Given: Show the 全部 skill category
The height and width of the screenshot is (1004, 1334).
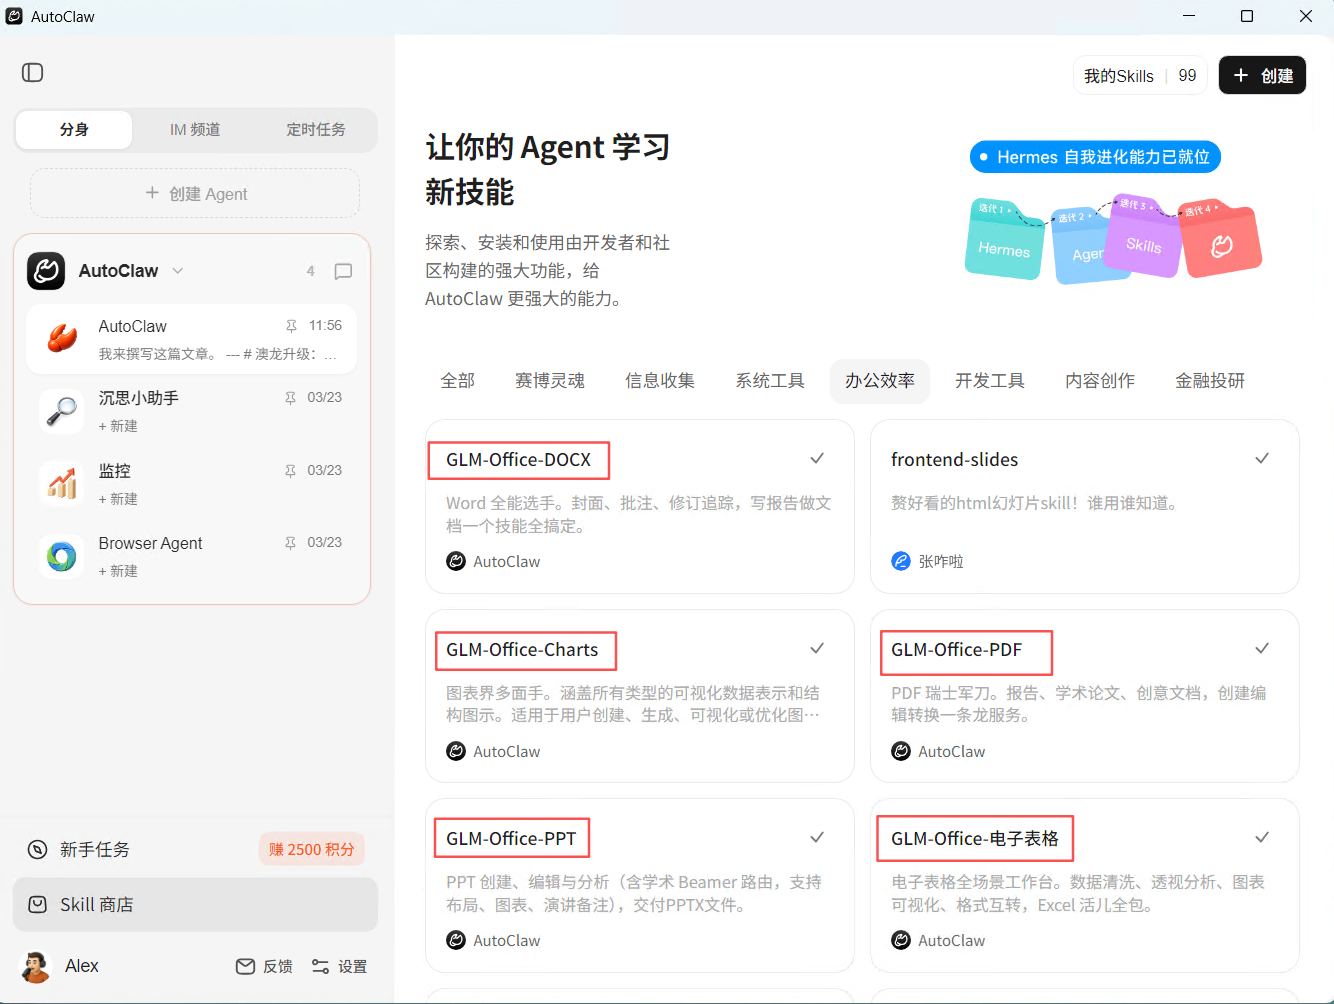Looking at the screenshot, I should pos(458,381).
